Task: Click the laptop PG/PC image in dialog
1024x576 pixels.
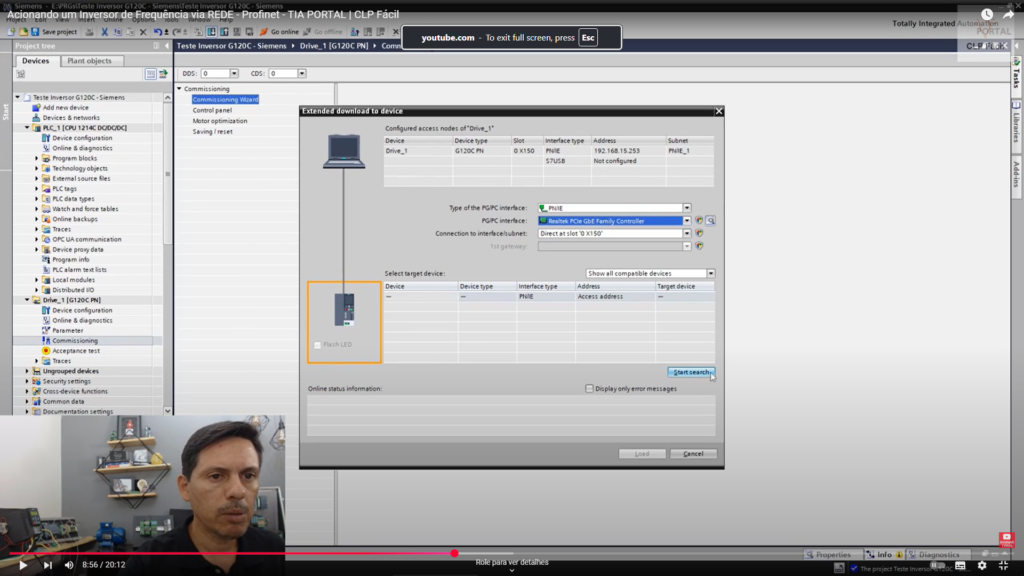Action: pyautogui.click(x=344, y=152)
